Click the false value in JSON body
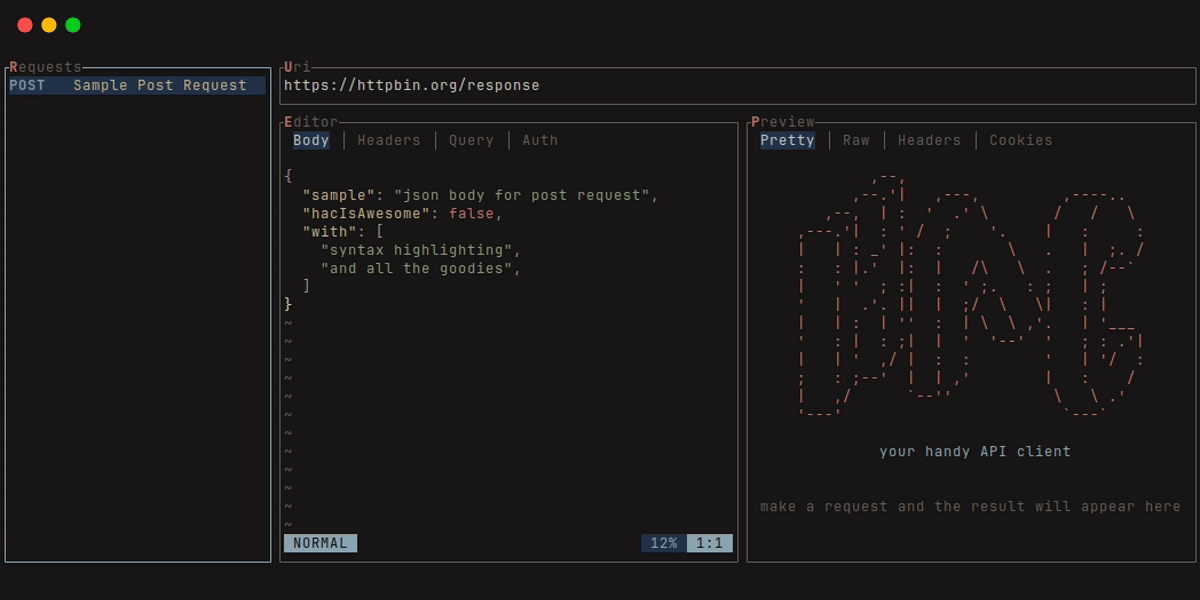Image resolution: width=1200 pixels, height=600 pixels. [x=471, y=214]
